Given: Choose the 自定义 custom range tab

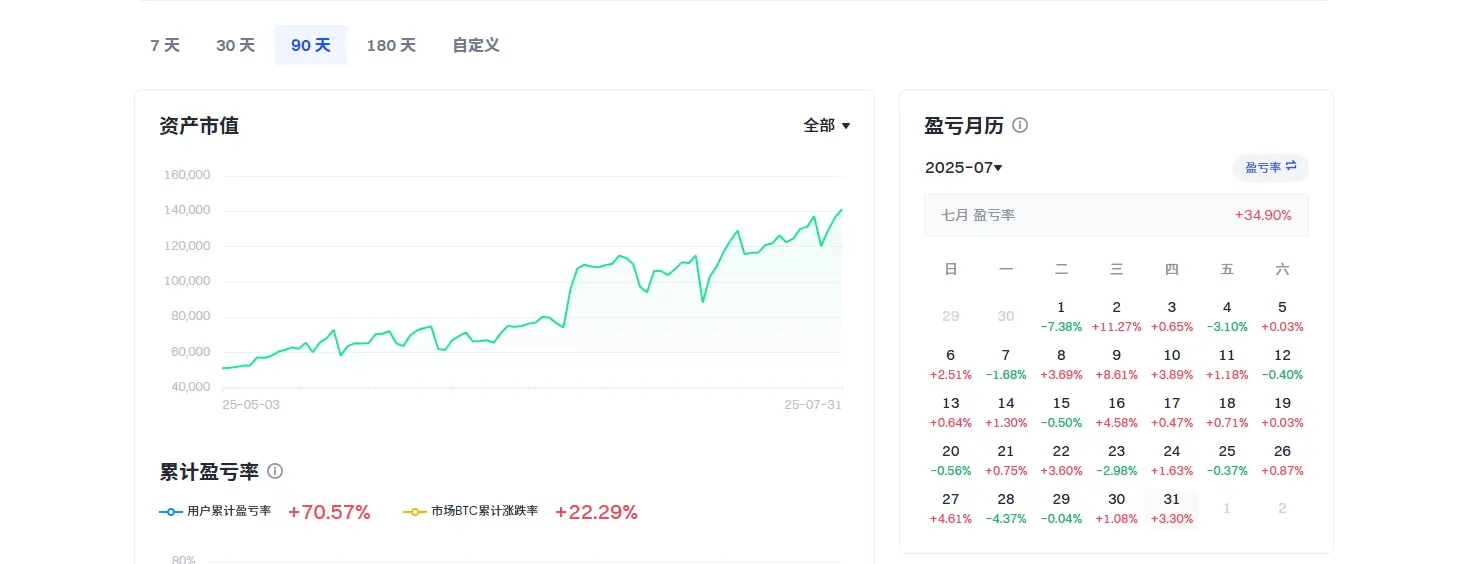Looking at the screenshot, I should [475, 46].
